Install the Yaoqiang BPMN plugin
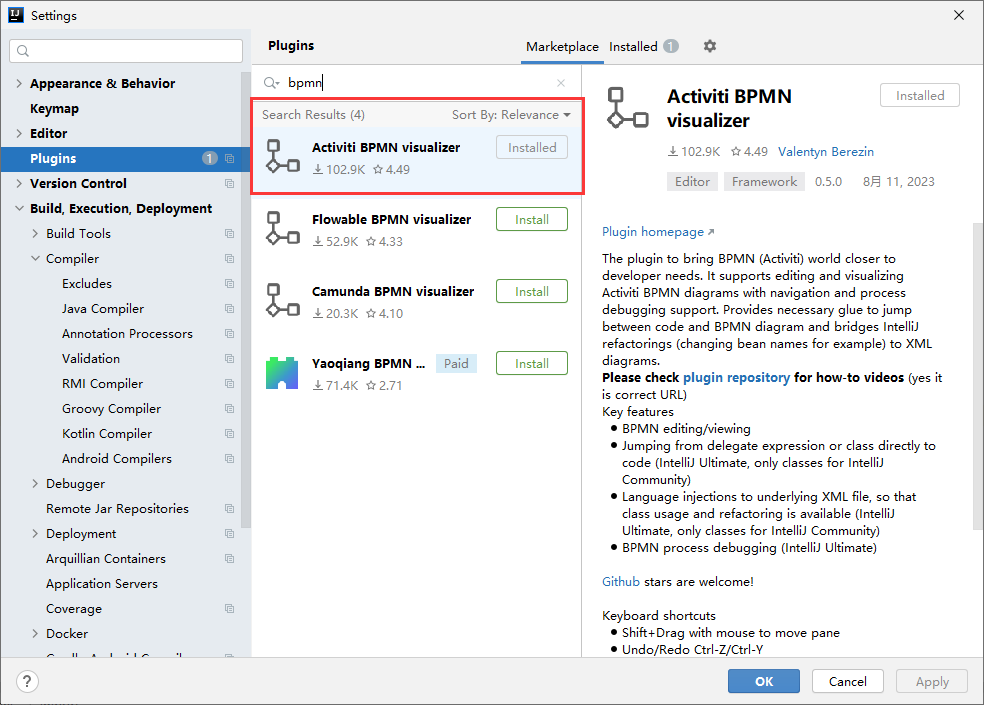 (x=532, y=363)
